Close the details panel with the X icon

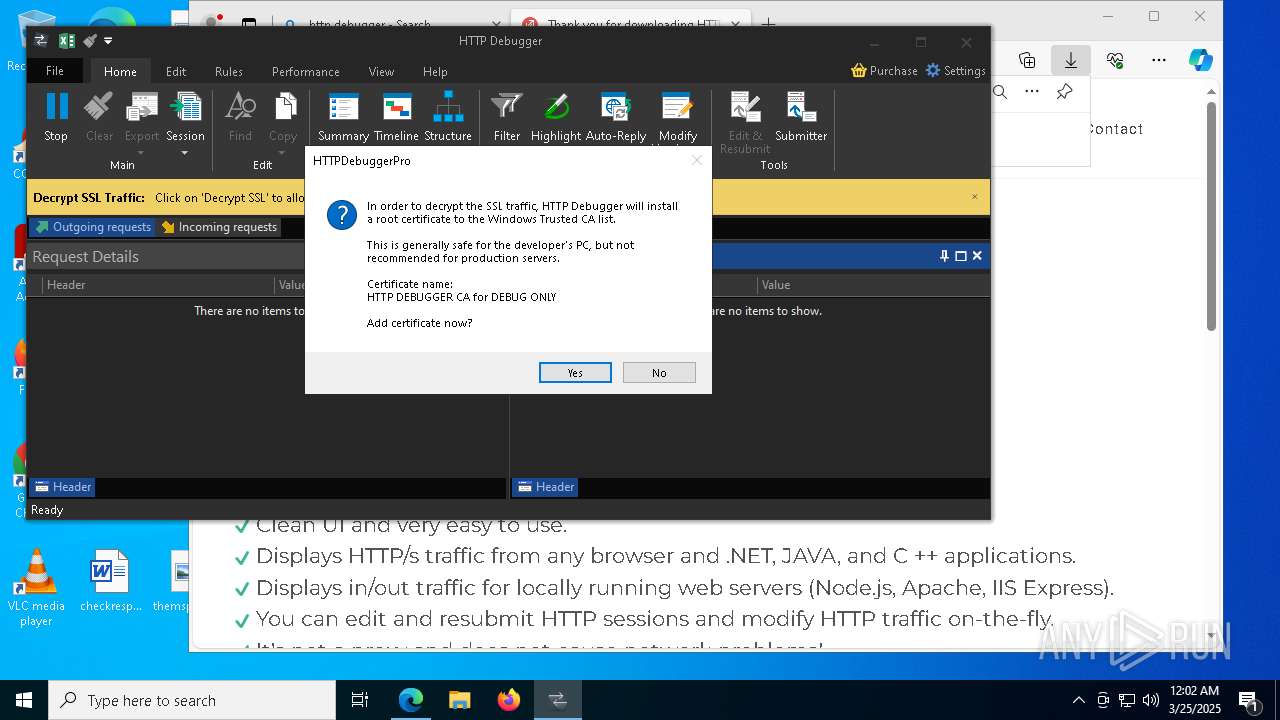[977, 256]
